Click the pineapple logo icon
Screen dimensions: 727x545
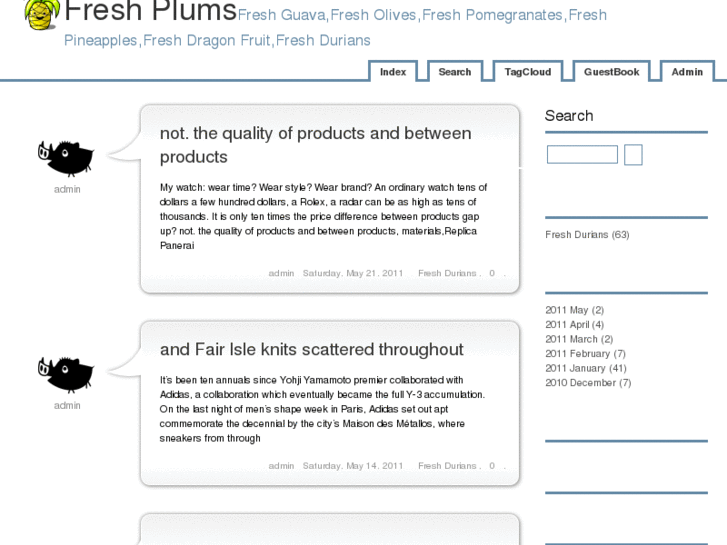pyautogui.click(x=41, y=14)
